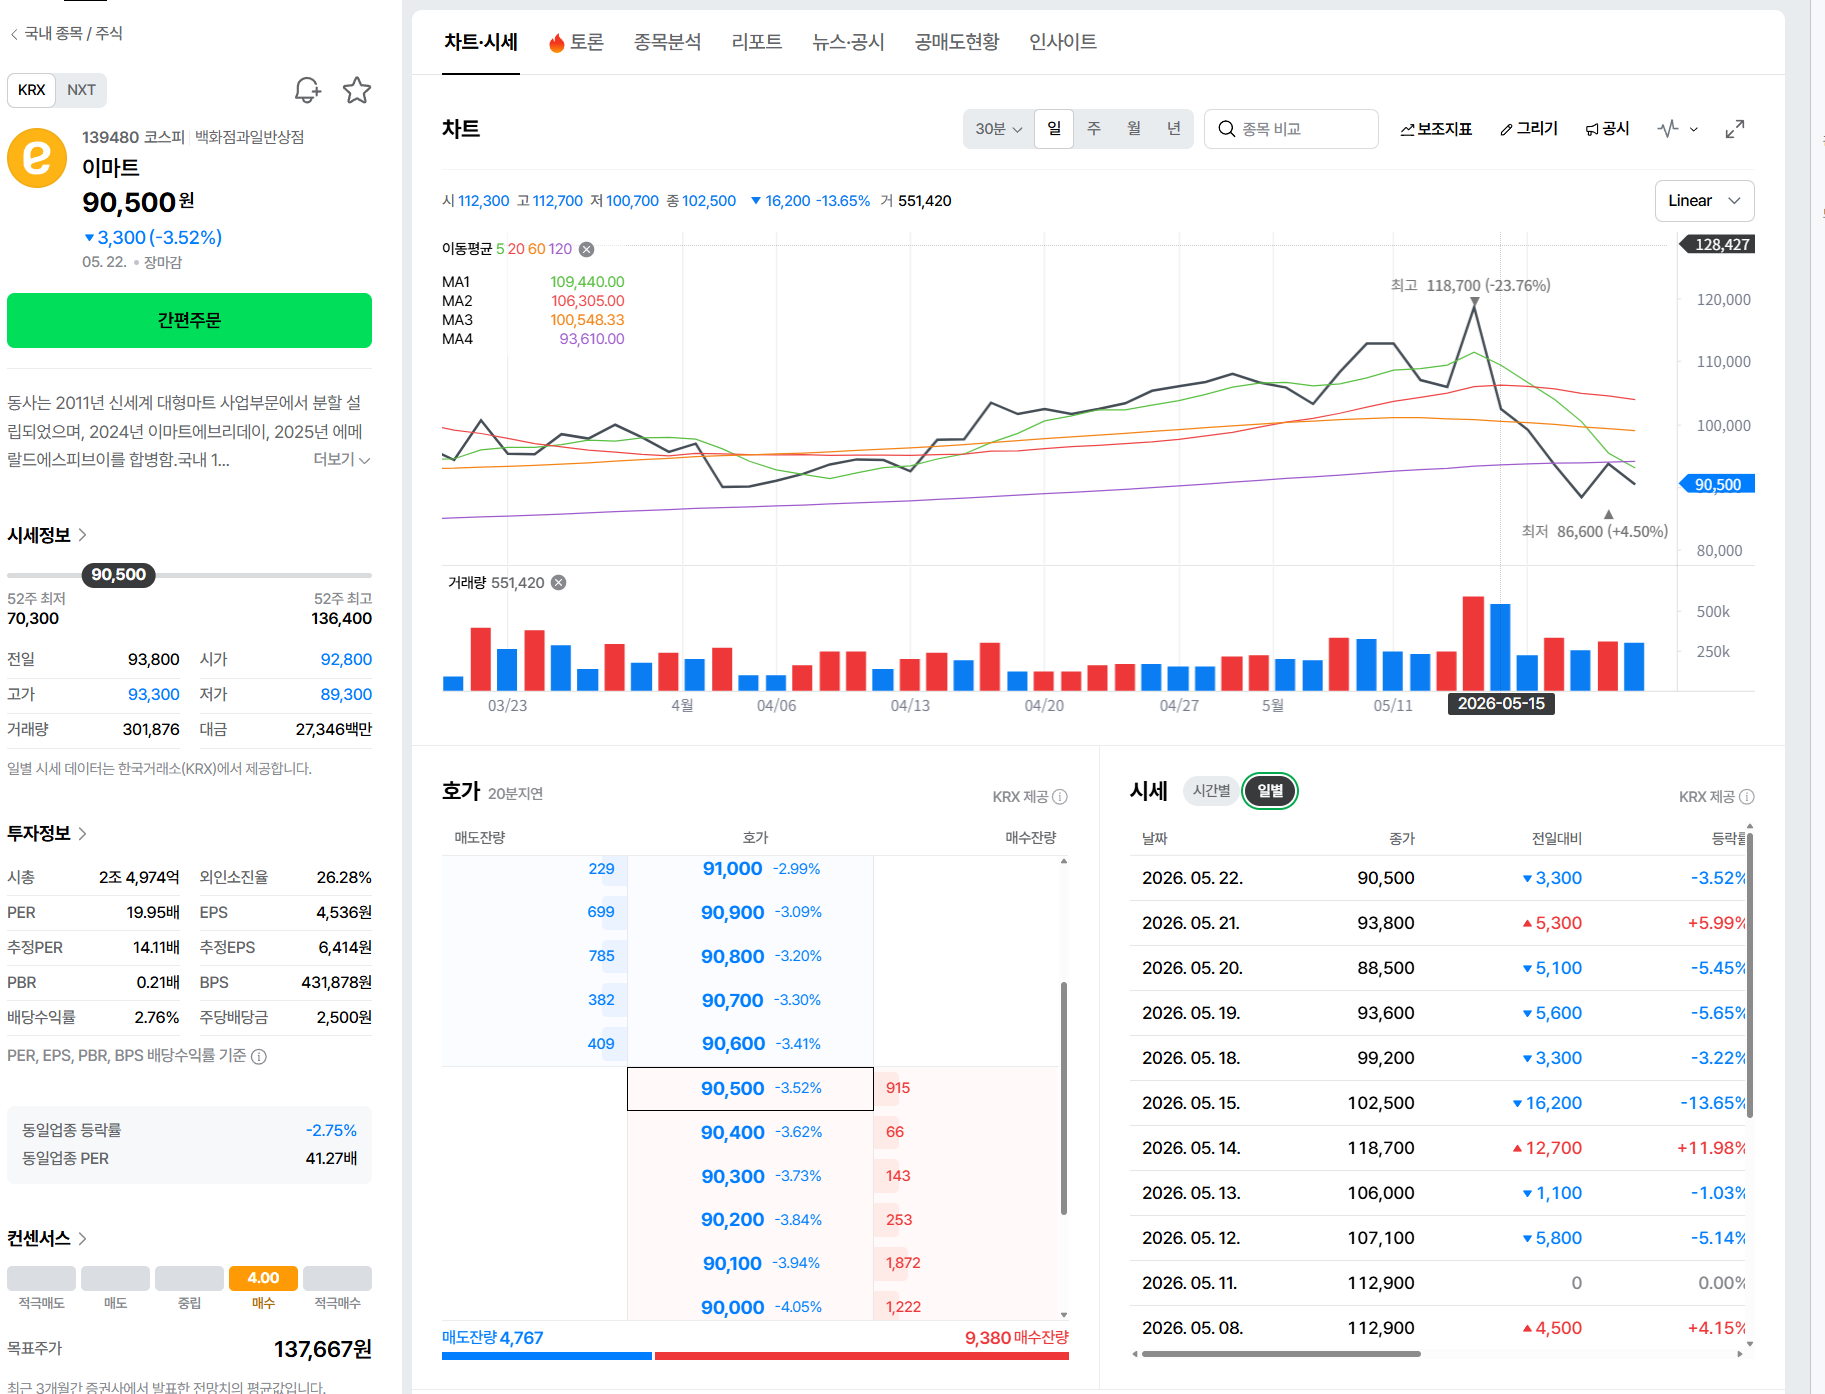Screen dimensions: 1825x1394
Task: Remove the 거래량 volume indicator
Action: [559, 583]
